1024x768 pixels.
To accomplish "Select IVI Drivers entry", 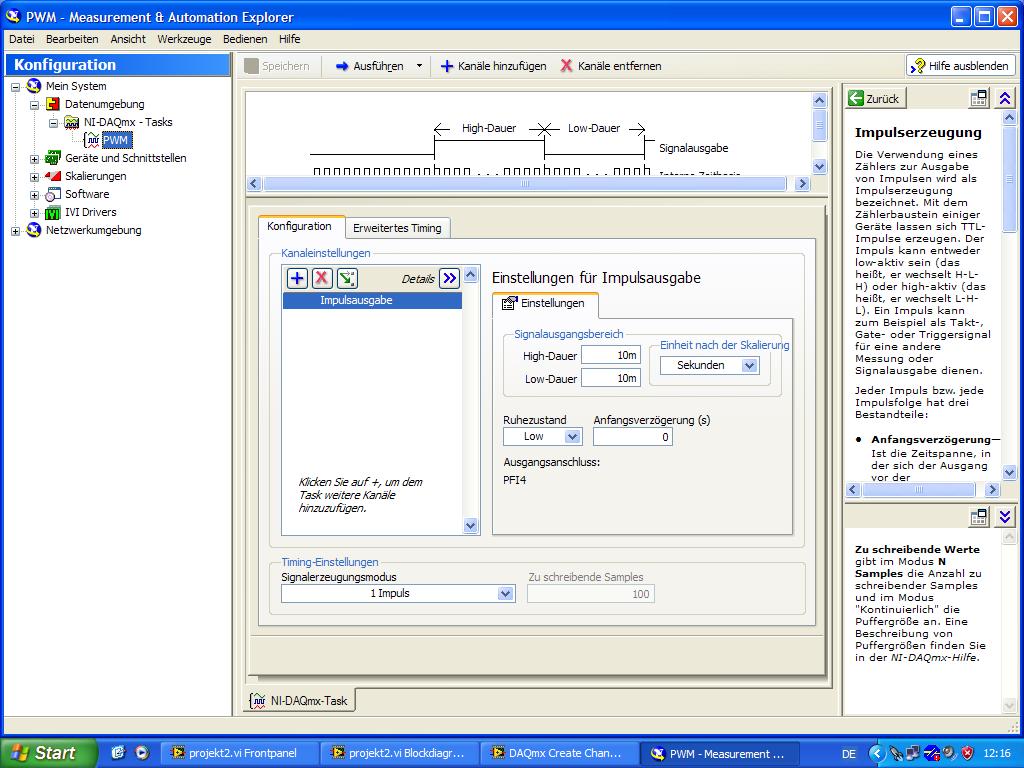I will coord(90,212).
